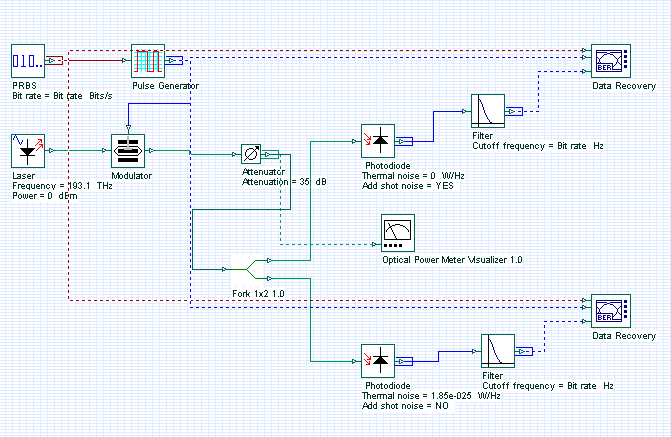Click 'Add shot noise = YES' parameter
The height and width of the screenshot is (437, 671).
[408, 186]
